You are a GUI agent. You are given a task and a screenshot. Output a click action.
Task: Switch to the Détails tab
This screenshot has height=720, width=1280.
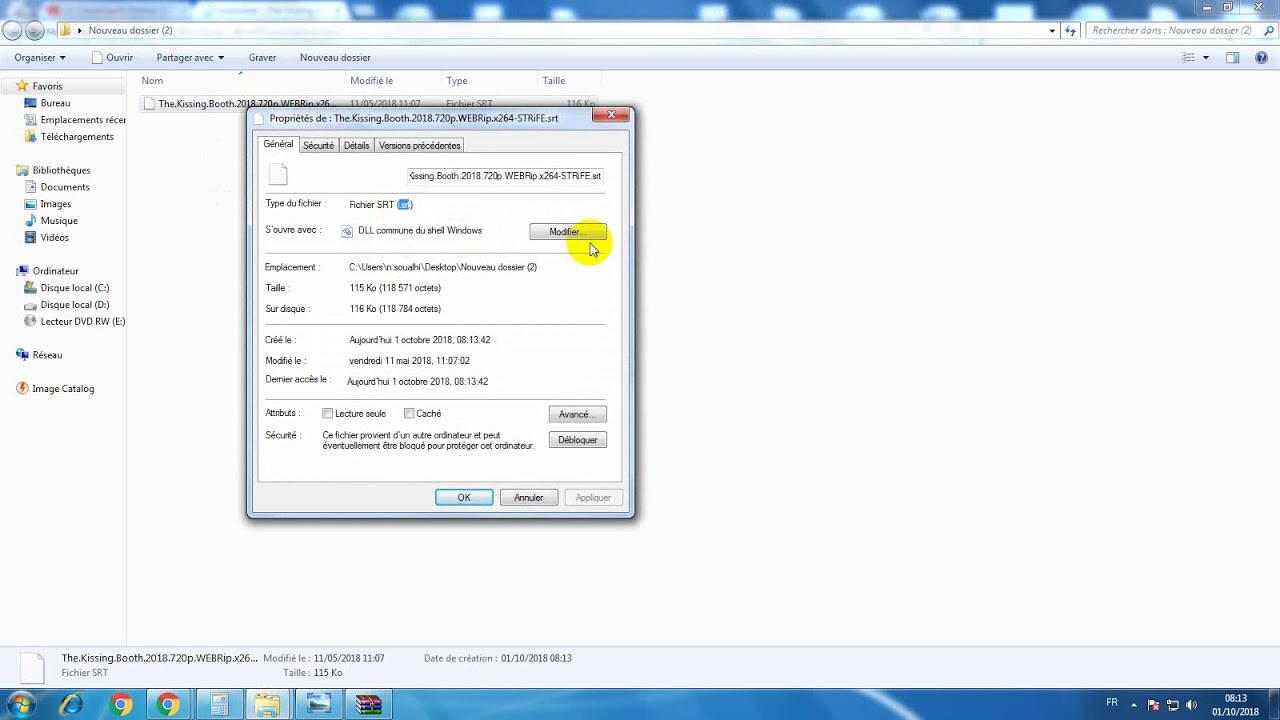pos(356,146)
